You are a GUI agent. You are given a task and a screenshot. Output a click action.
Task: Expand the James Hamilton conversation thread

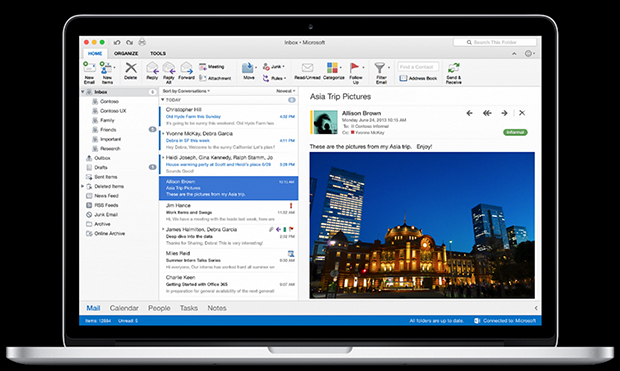coord(163,229)
